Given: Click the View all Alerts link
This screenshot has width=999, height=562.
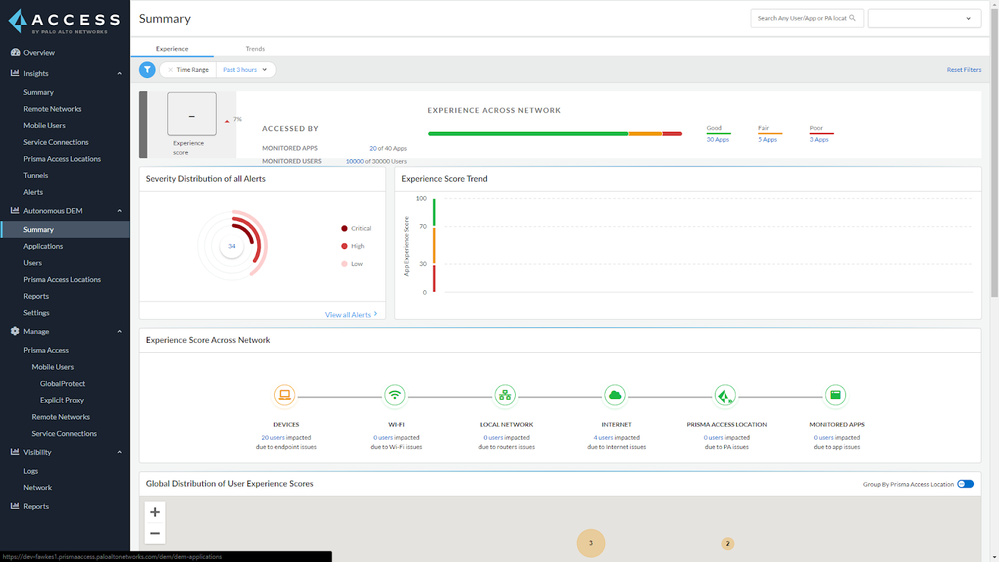Looking at the screenshot, I should [x=350, y=315].
